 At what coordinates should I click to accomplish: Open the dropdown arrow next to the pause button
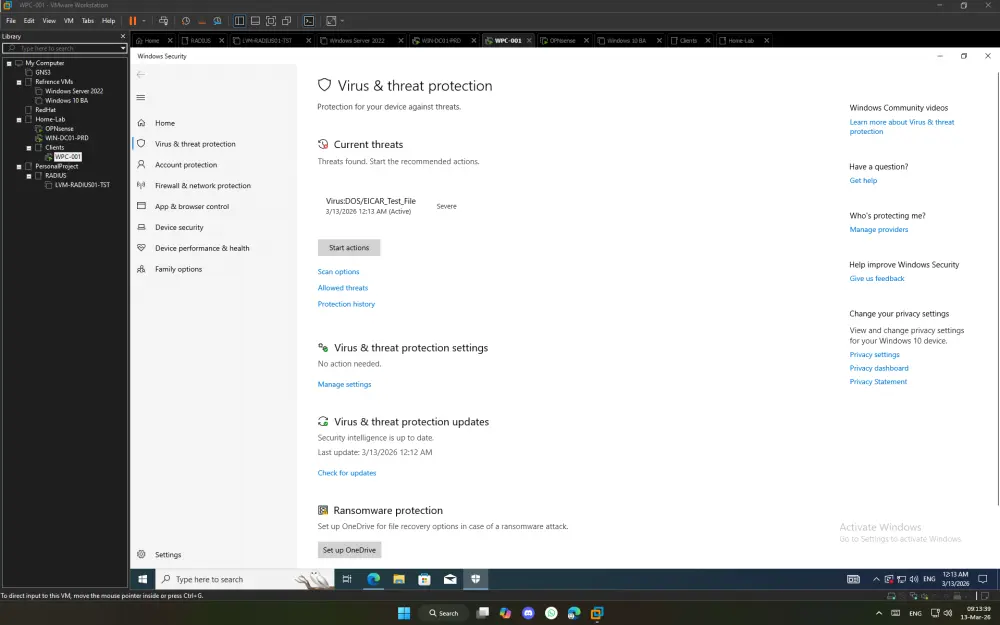pyautogui.click(x=143, y=20)
